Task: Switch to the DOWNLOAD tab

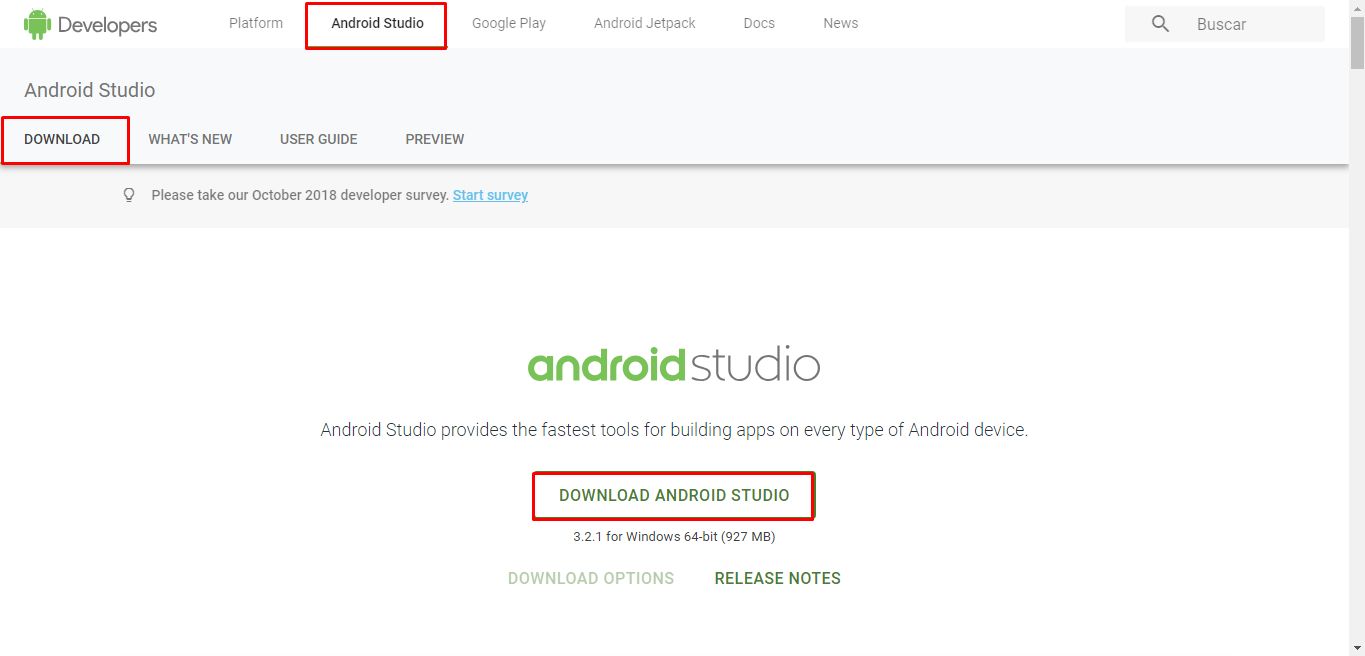Action: point(62,139)
